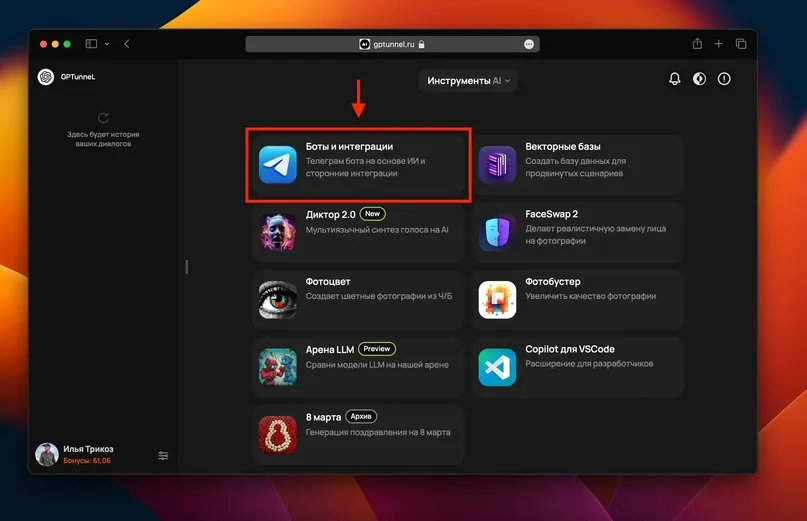Expand the Инструменты AI dropdown
807x521 pixels.
coord(468,81)
